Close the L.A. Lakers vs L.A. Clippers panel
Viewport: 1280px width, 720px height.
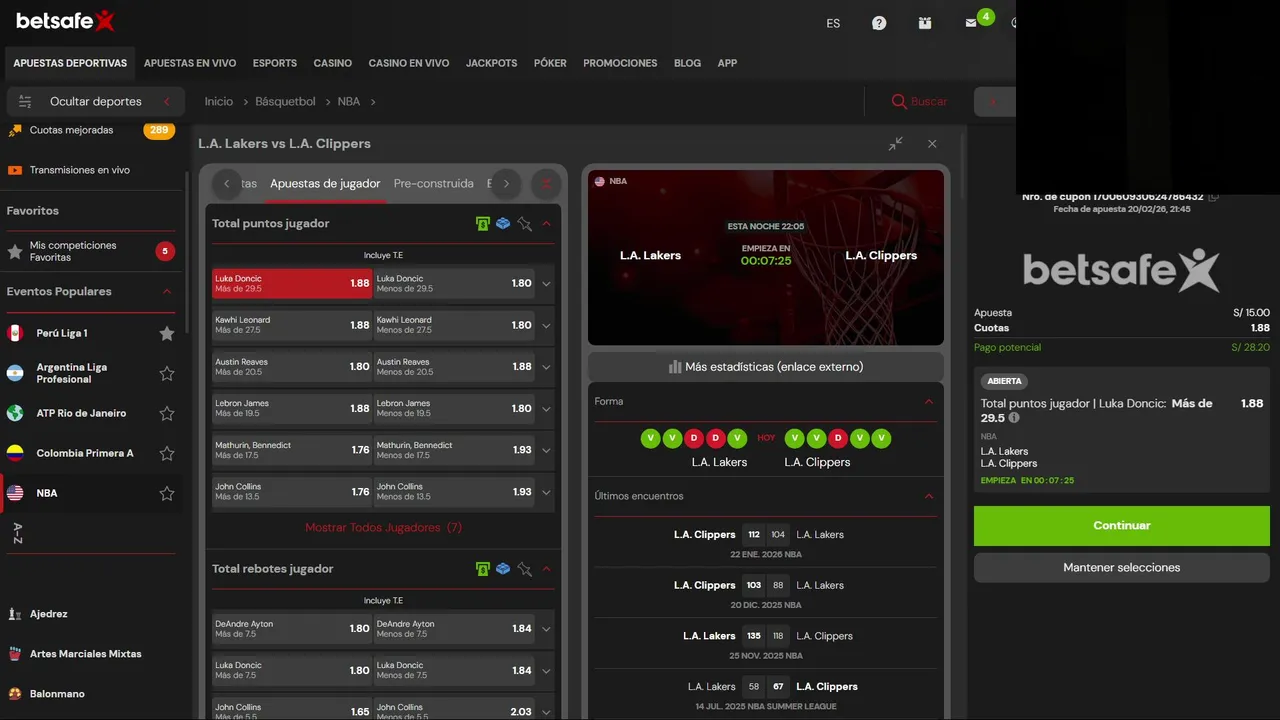pos(932,144)
